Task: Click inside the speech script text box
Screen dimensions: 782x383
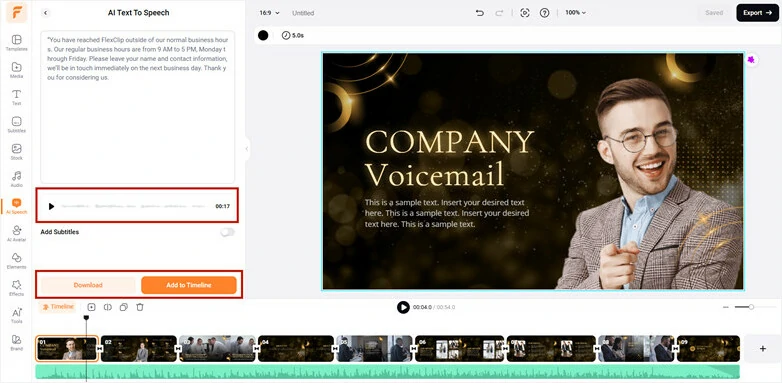Action: 137,107
